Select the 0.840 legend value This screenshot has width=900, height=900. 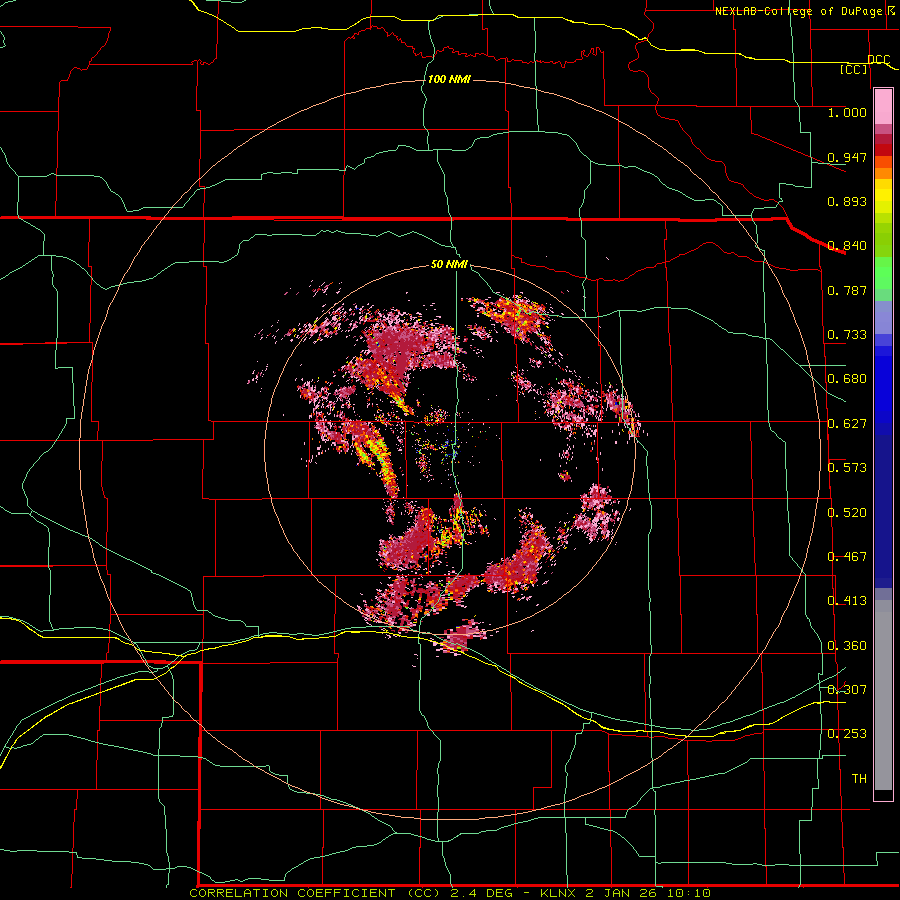click(x=847, y=246)
